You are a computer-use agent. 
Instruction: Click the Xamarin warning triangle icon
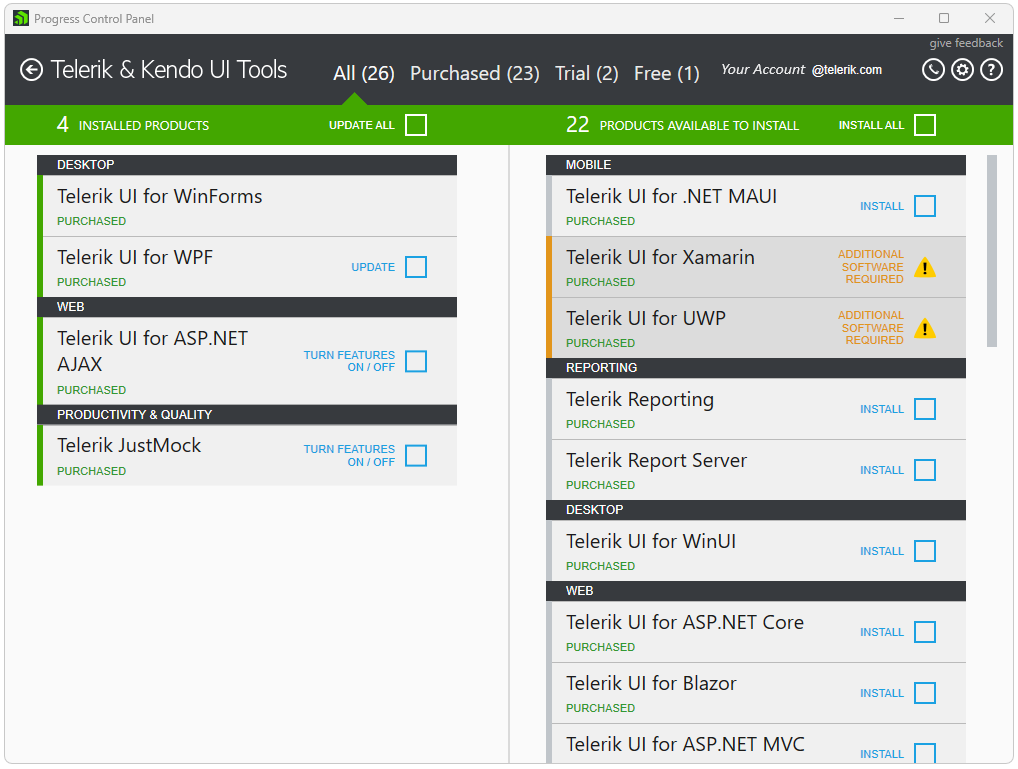point(925,267)
